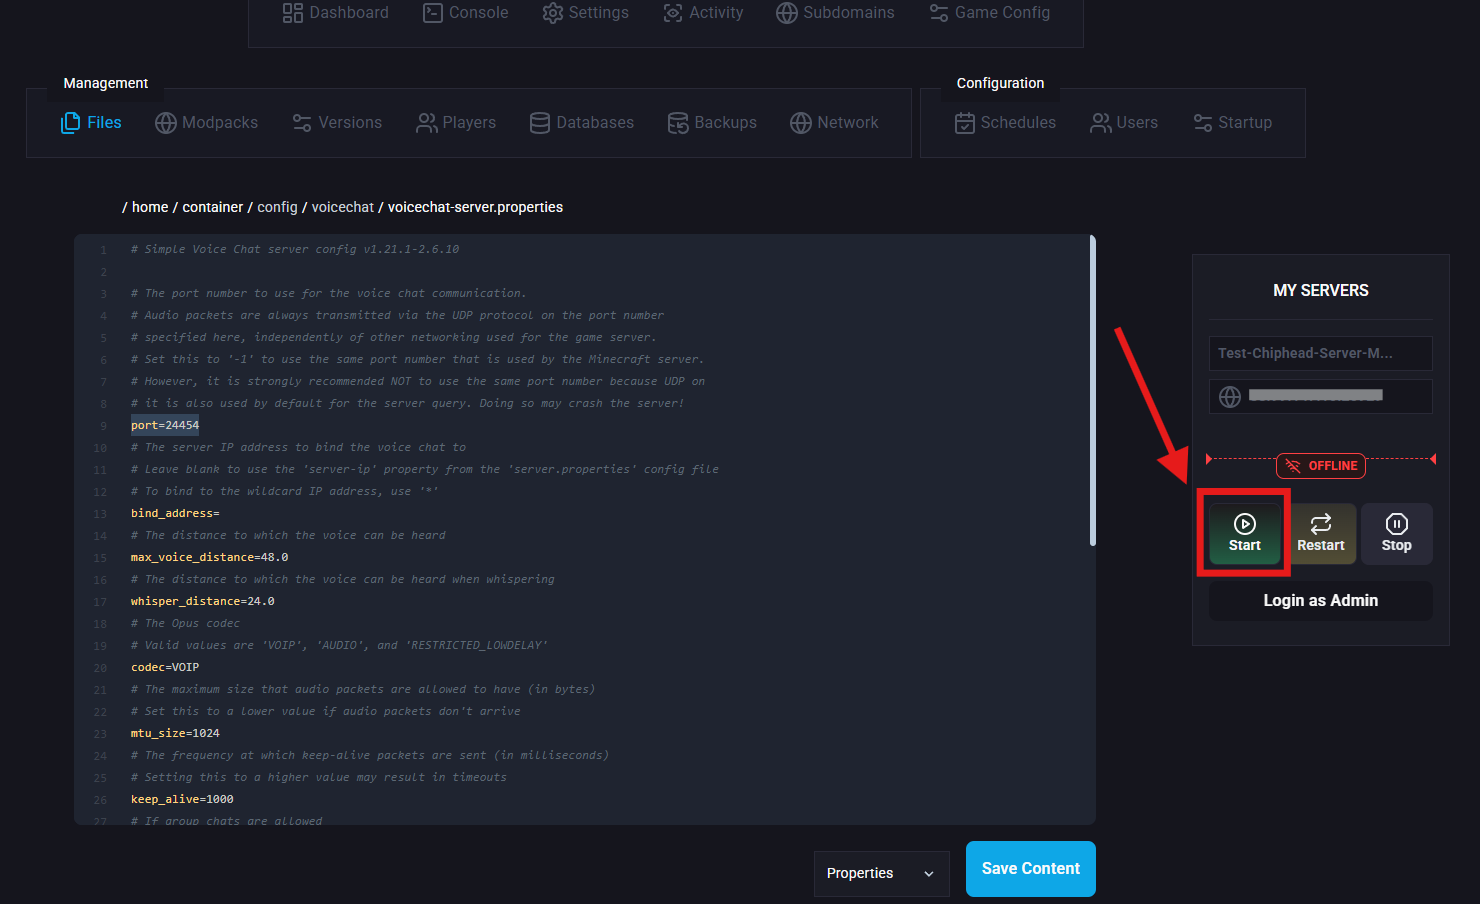The height and width of the screenshot is (904, 1480).
Task: Click the Game Config sliders icon
Action: 939,13
